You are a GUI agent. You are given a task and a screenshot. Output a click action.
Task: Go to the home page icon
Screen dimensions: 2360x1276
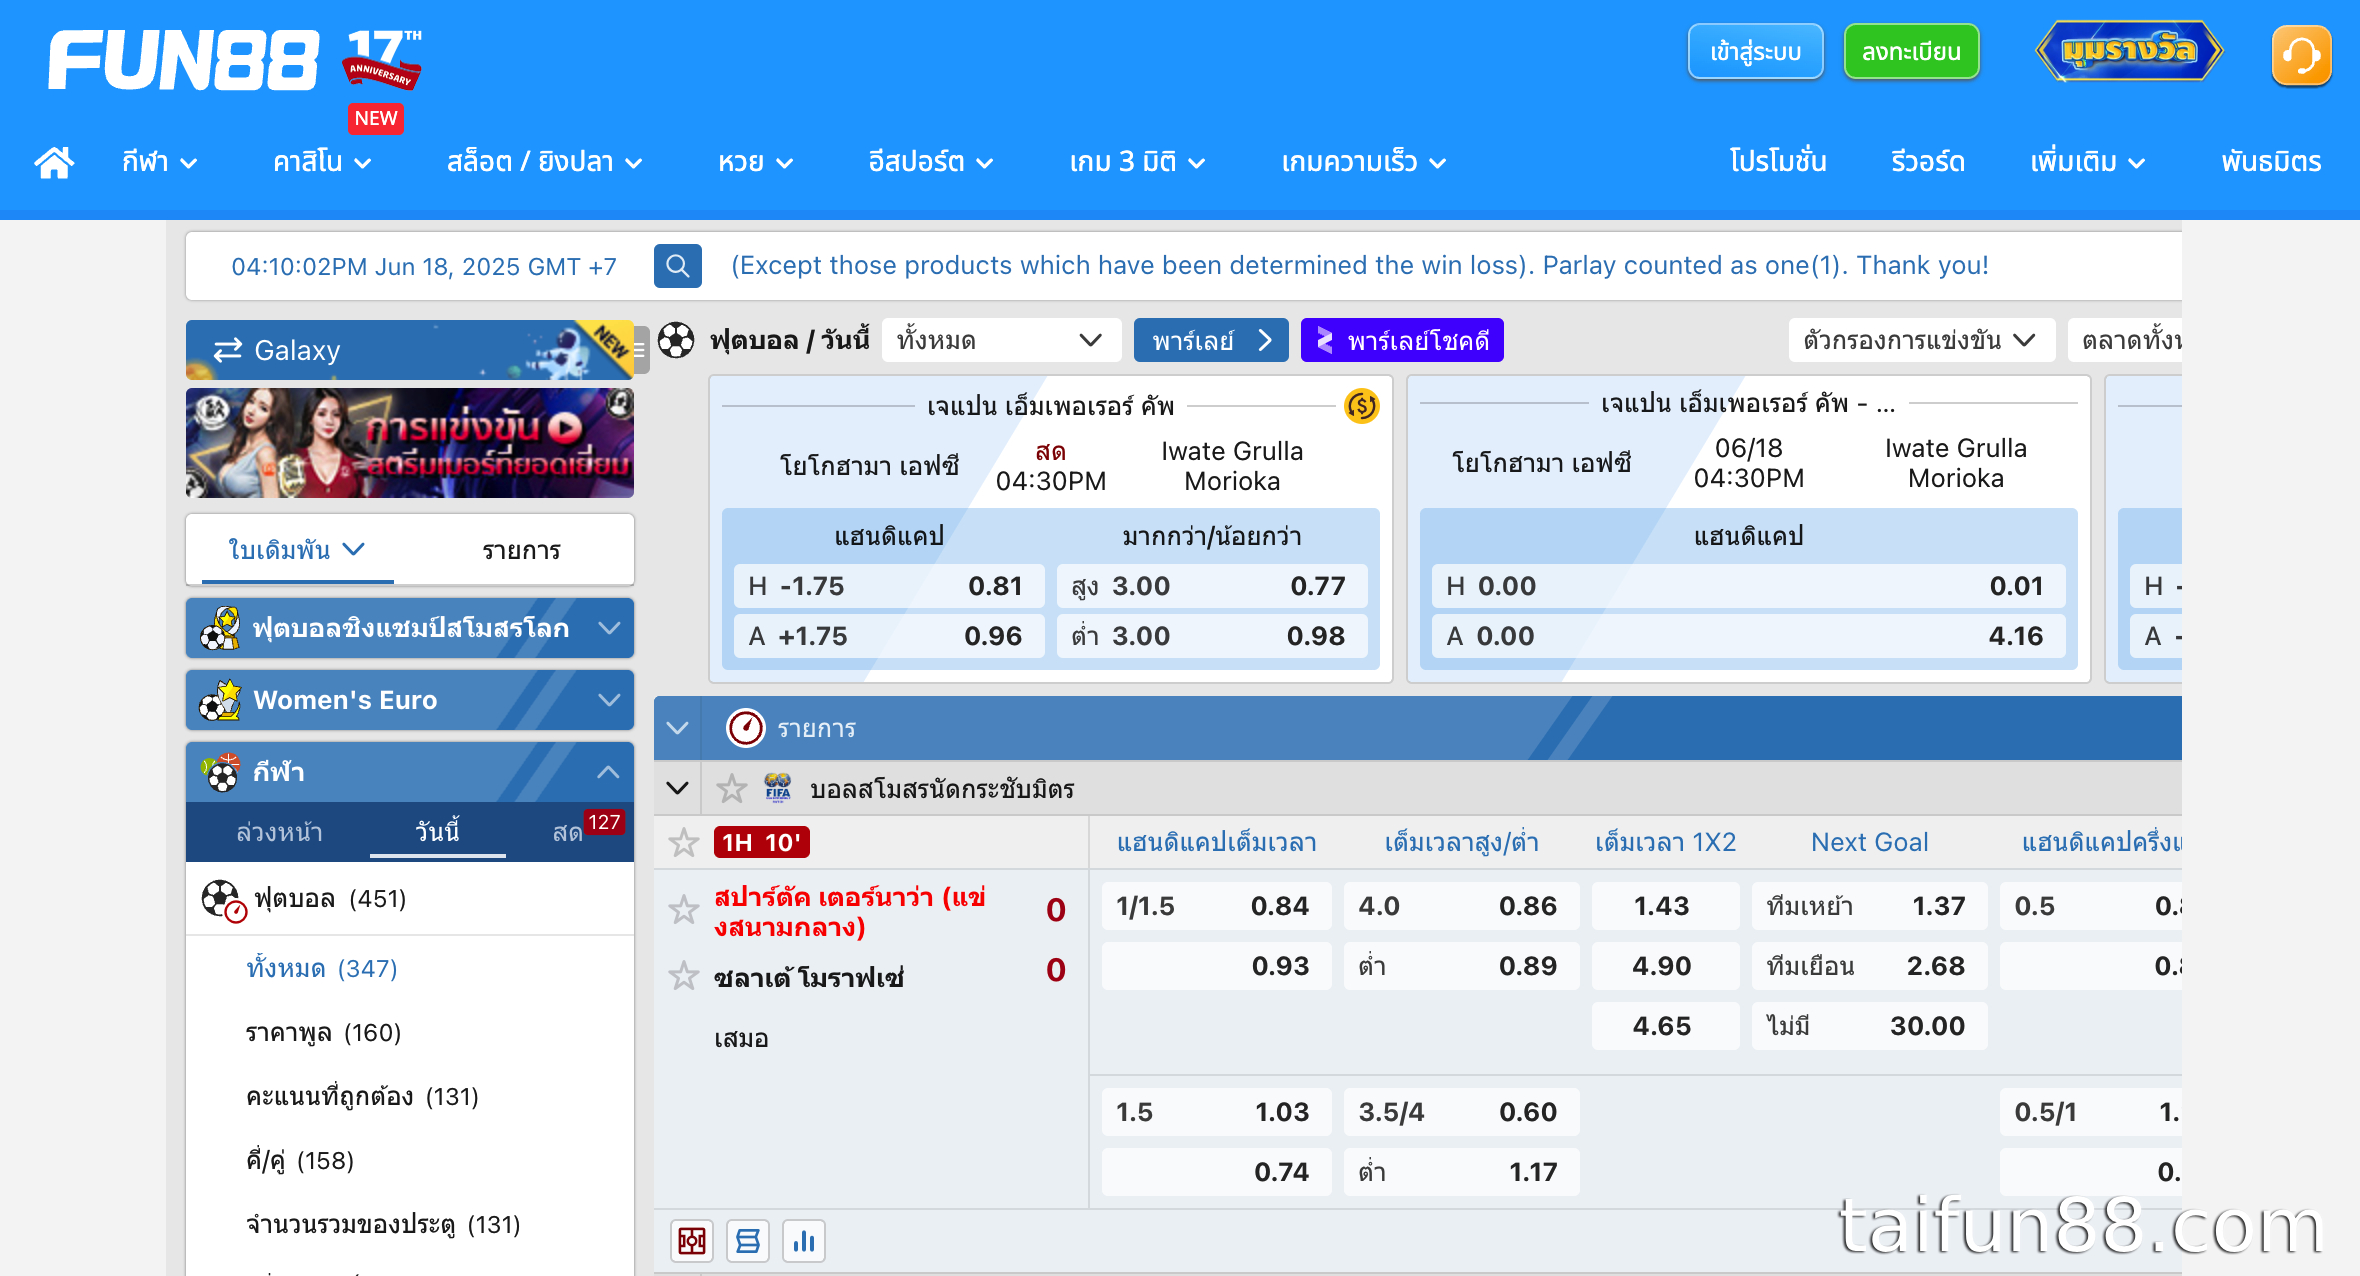click(54, 161)
